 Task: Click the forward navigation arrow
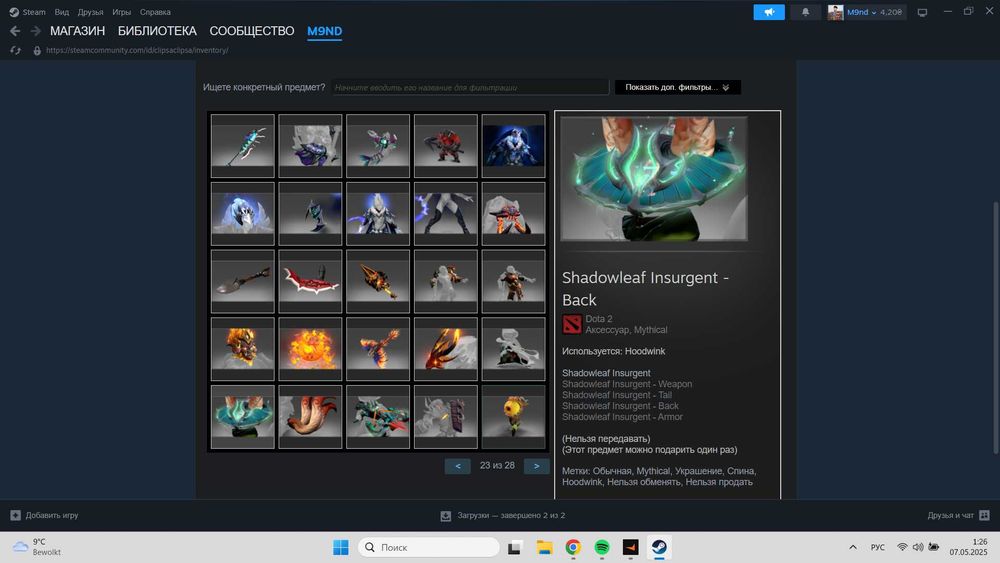pos(36,31)
